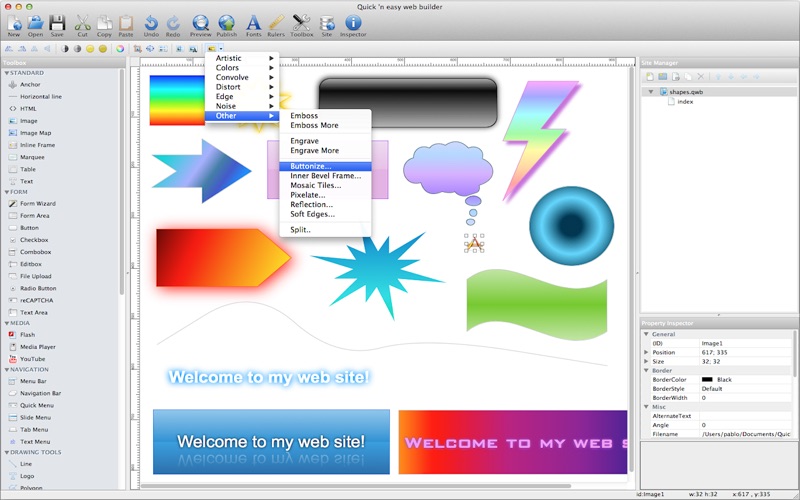Select Soft Edges... effect menu entry
Viewport: 800px width, 500px height.
tap(312, 214)
